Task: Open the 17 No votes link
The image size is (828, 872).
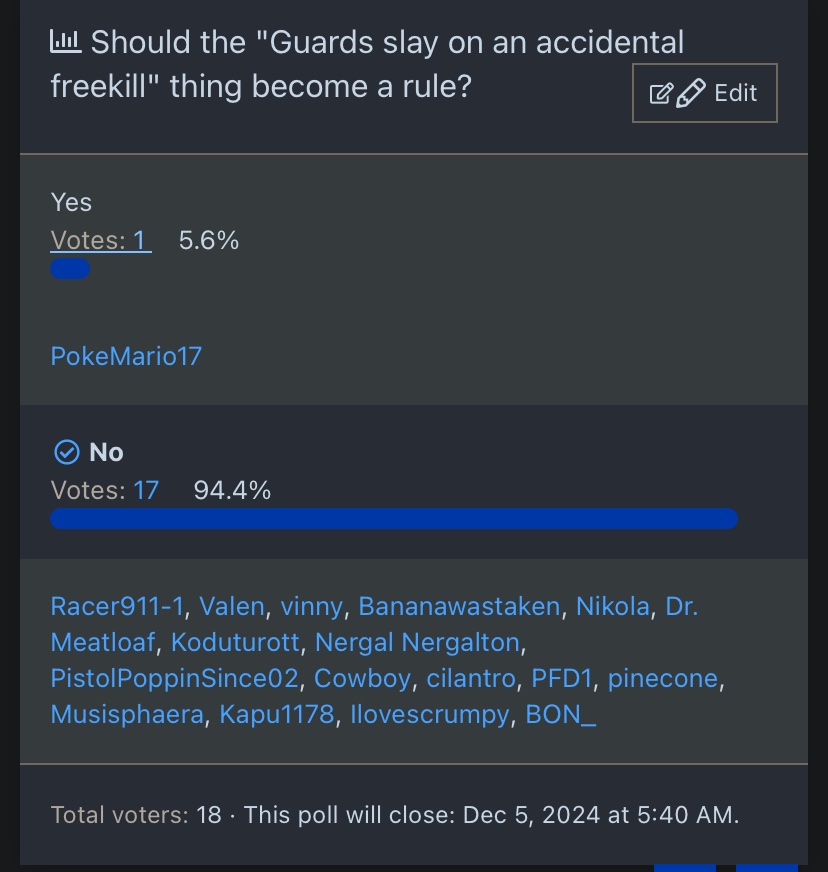Action: click(146, 490)
